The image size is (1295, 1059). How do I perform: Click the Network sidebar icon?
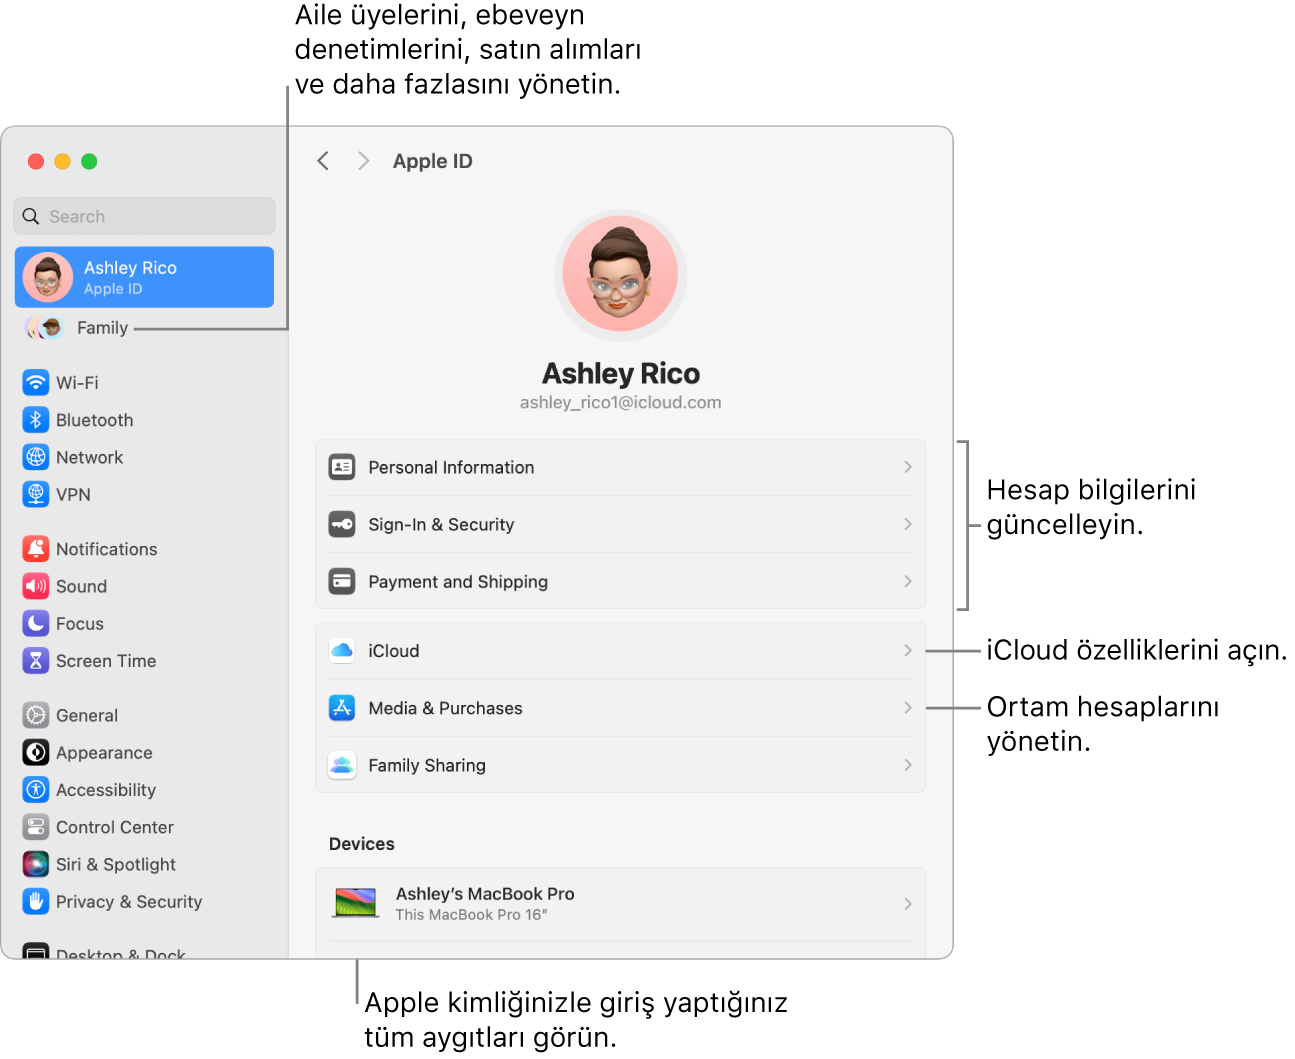click(x=36, y=457)
